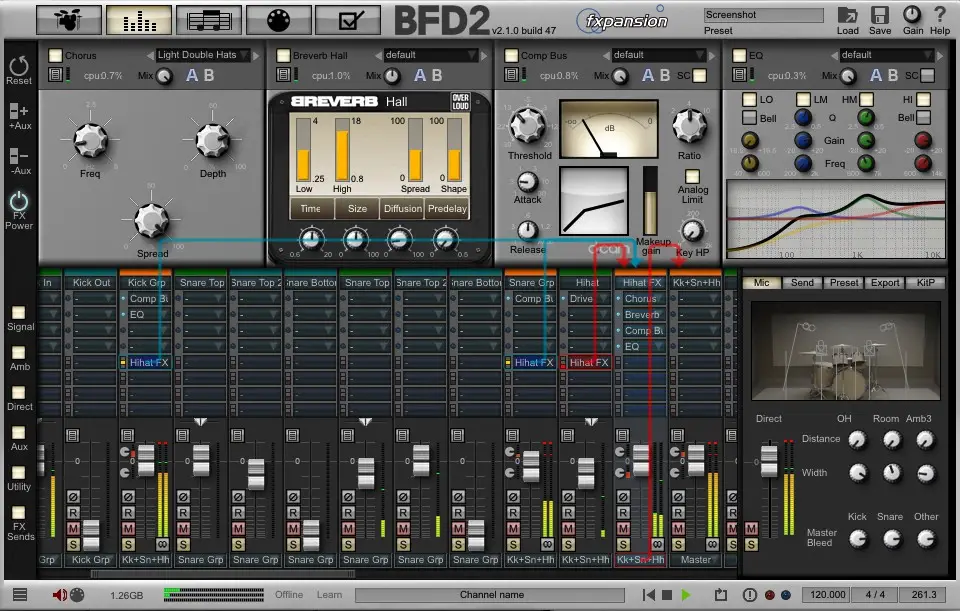Toggle the Signal checkbox in sidebar

tap(18, 313)
